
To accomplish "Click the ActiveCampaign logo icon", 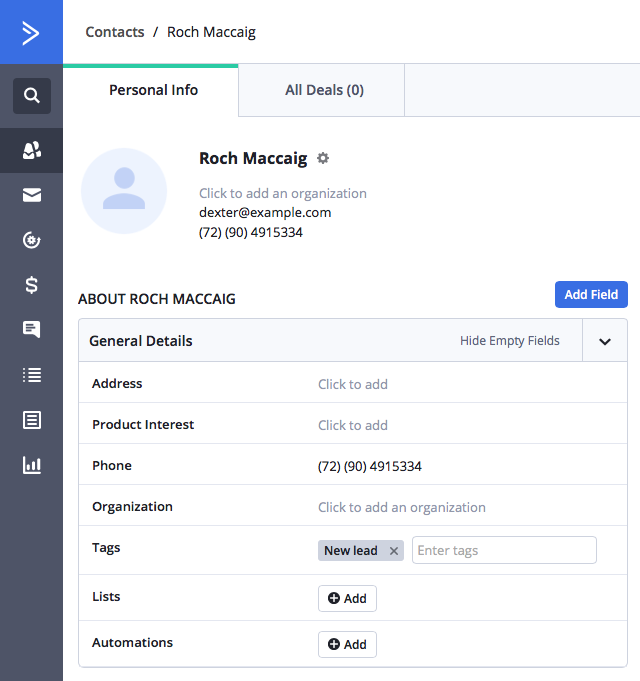I will [31, 32].
